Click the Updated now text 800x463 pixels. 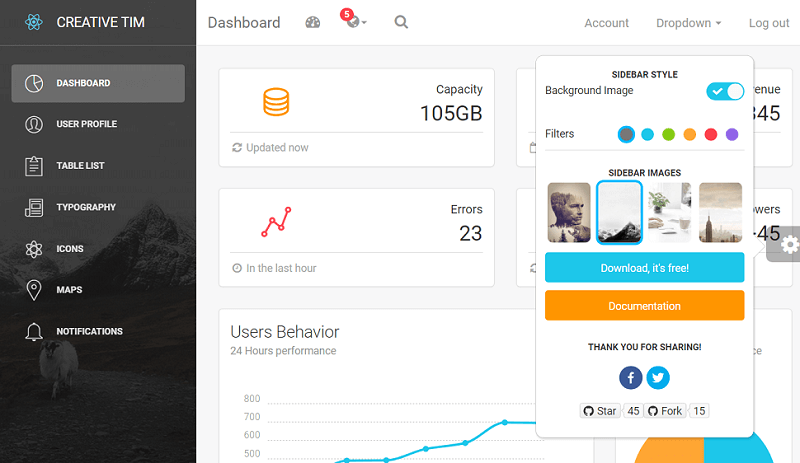click(x=277, y=148)
